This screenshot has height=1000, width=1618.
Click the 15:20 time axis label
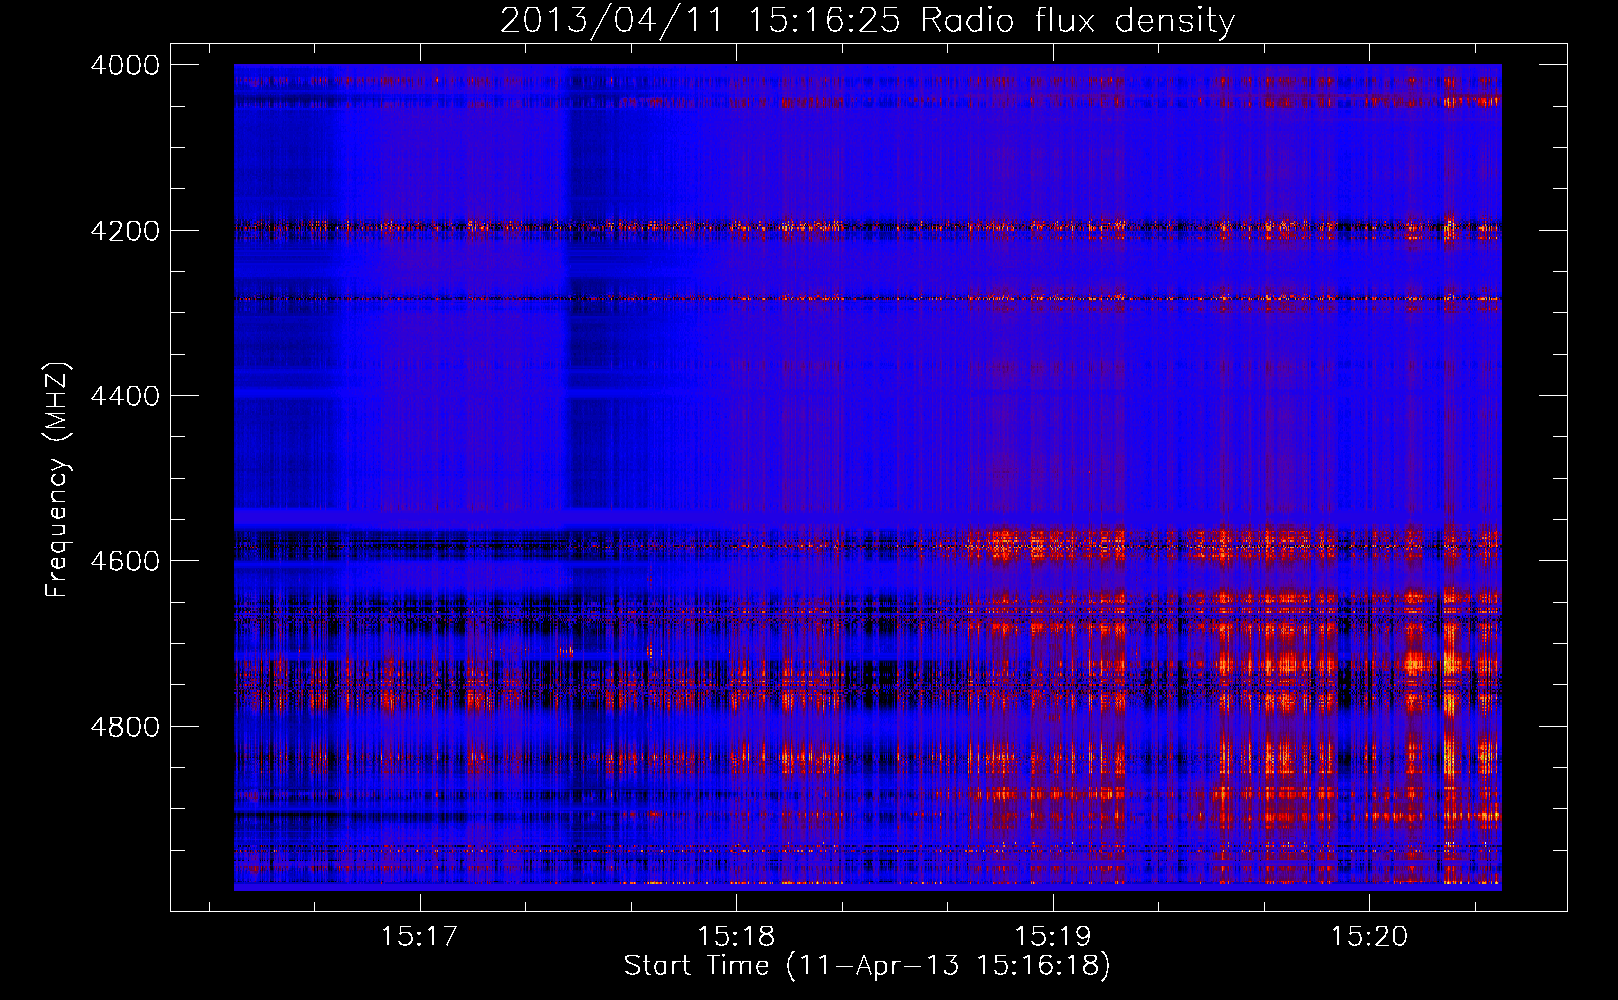coord(1368,936)
